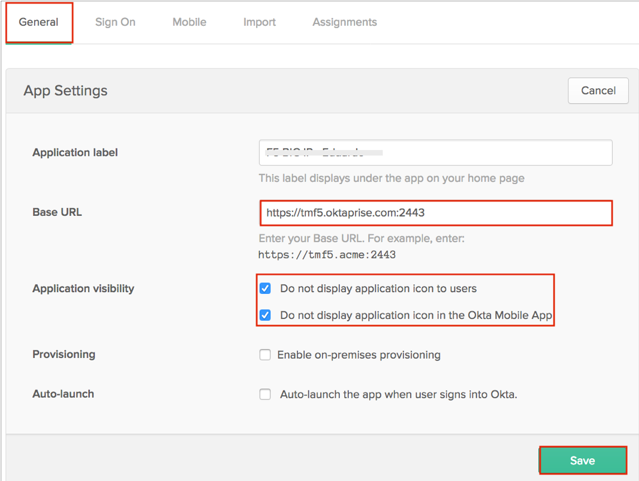Go to the Mobile tab

189,22
